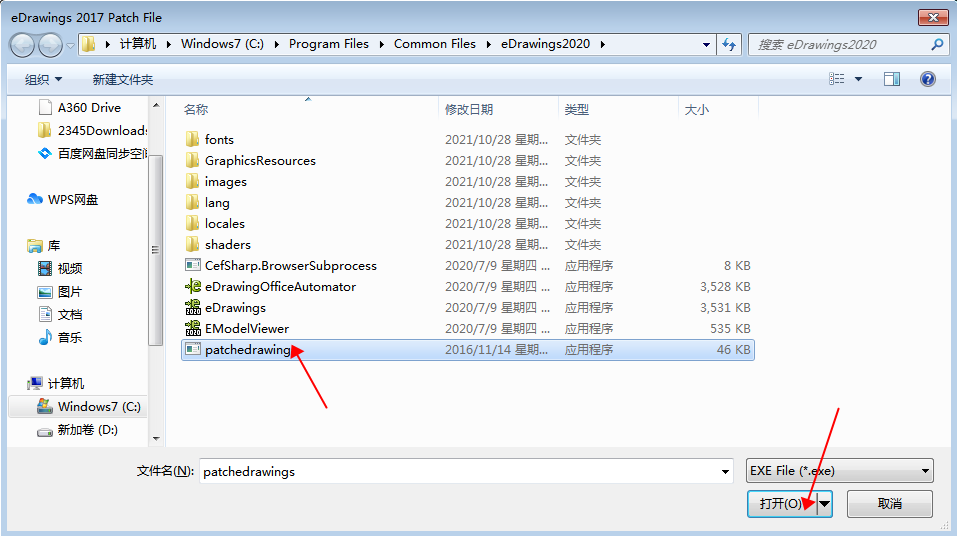Select the EModelViewer application icon

coord(193,328)
